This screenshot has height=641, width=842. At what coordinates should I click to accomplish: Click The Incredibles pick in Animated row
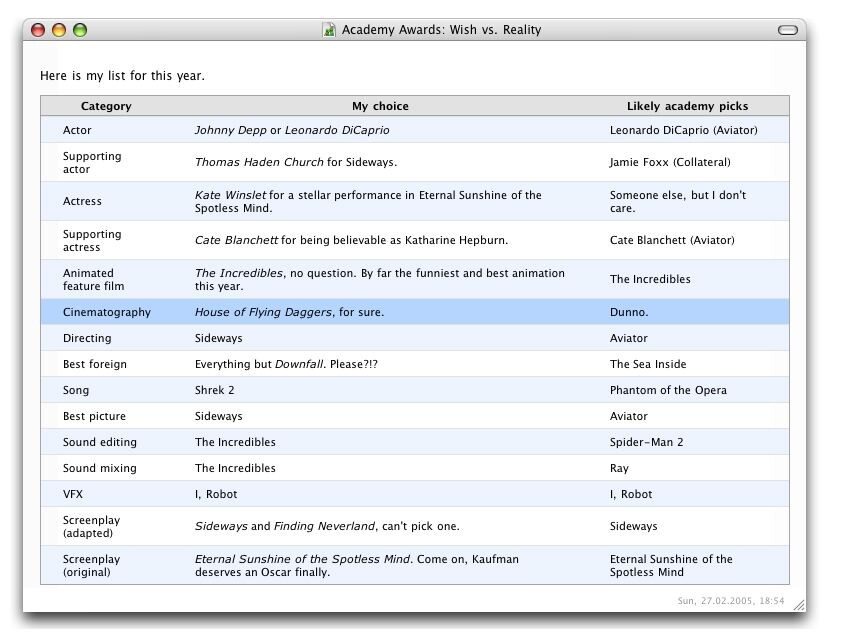(650, 279)
